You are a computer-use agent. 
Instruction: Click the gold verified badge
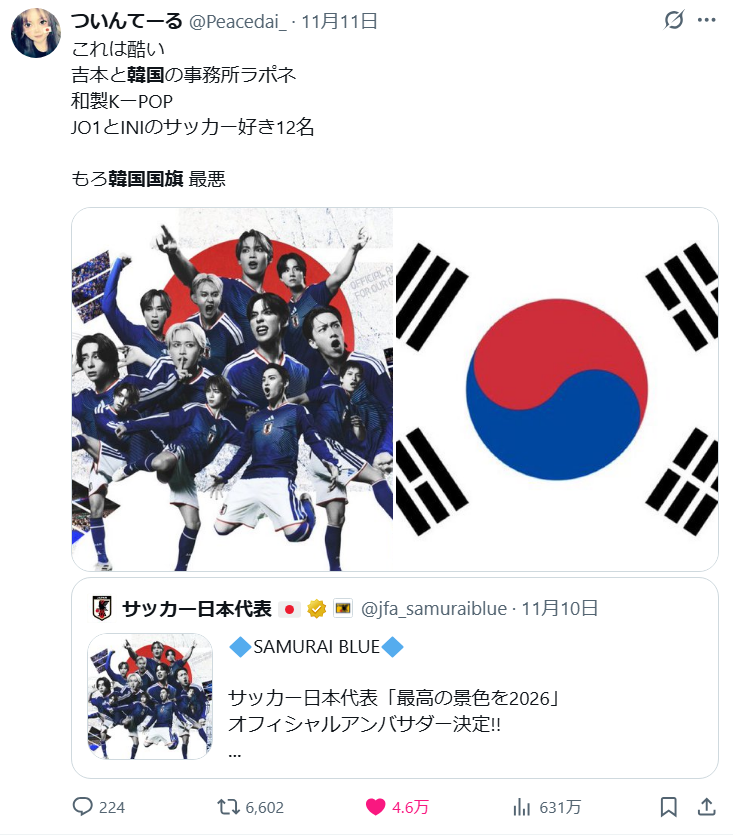pos(317,609)
